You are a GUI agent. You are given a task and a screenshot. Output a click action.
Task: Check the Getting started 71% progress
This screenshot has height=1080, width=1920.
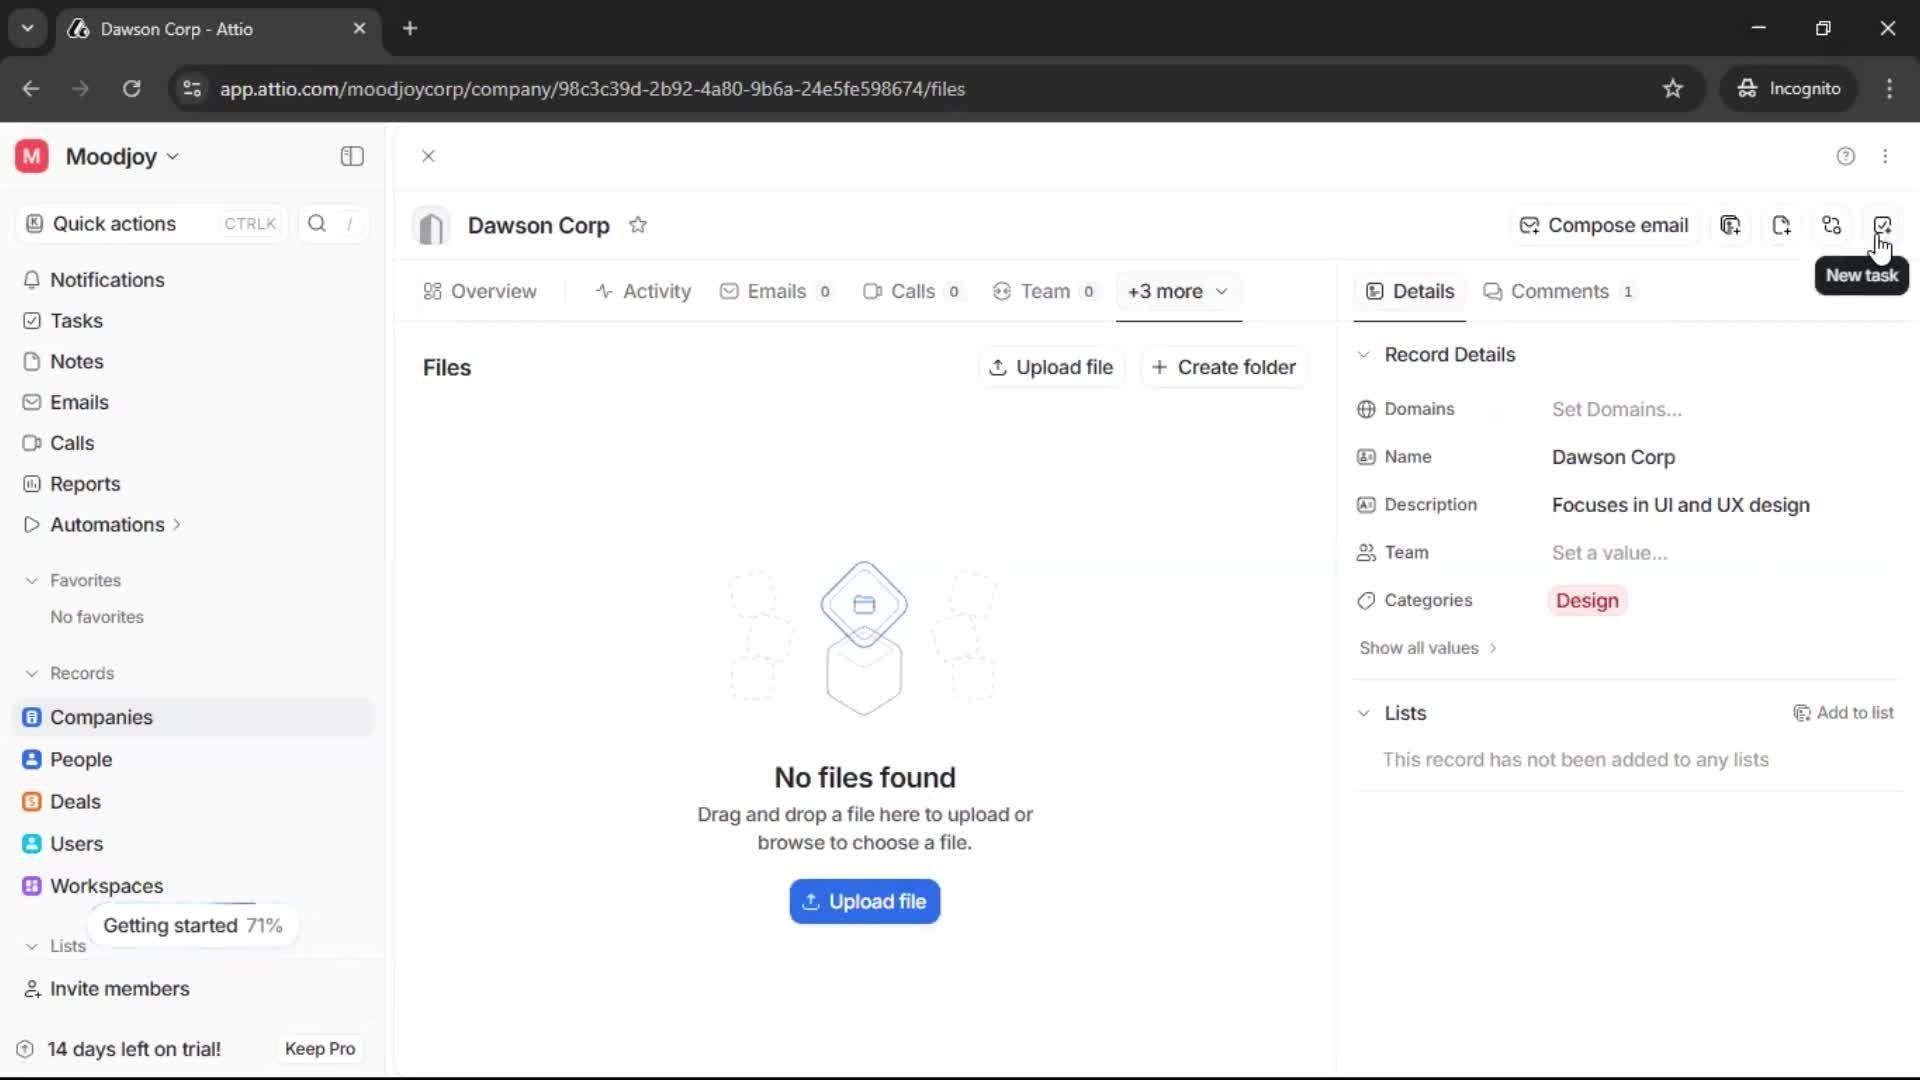[193, 925]
